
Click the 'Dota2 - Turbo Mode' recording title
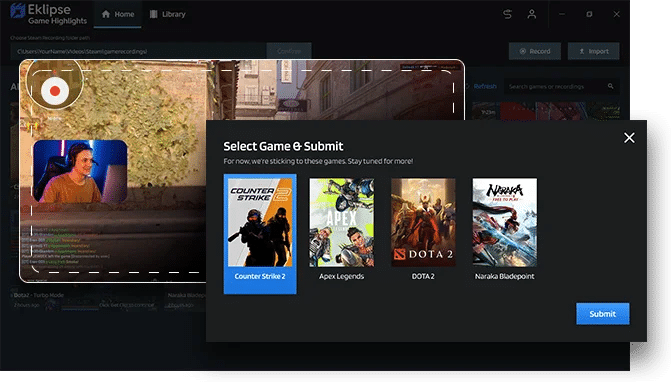(x=38, y=295)
